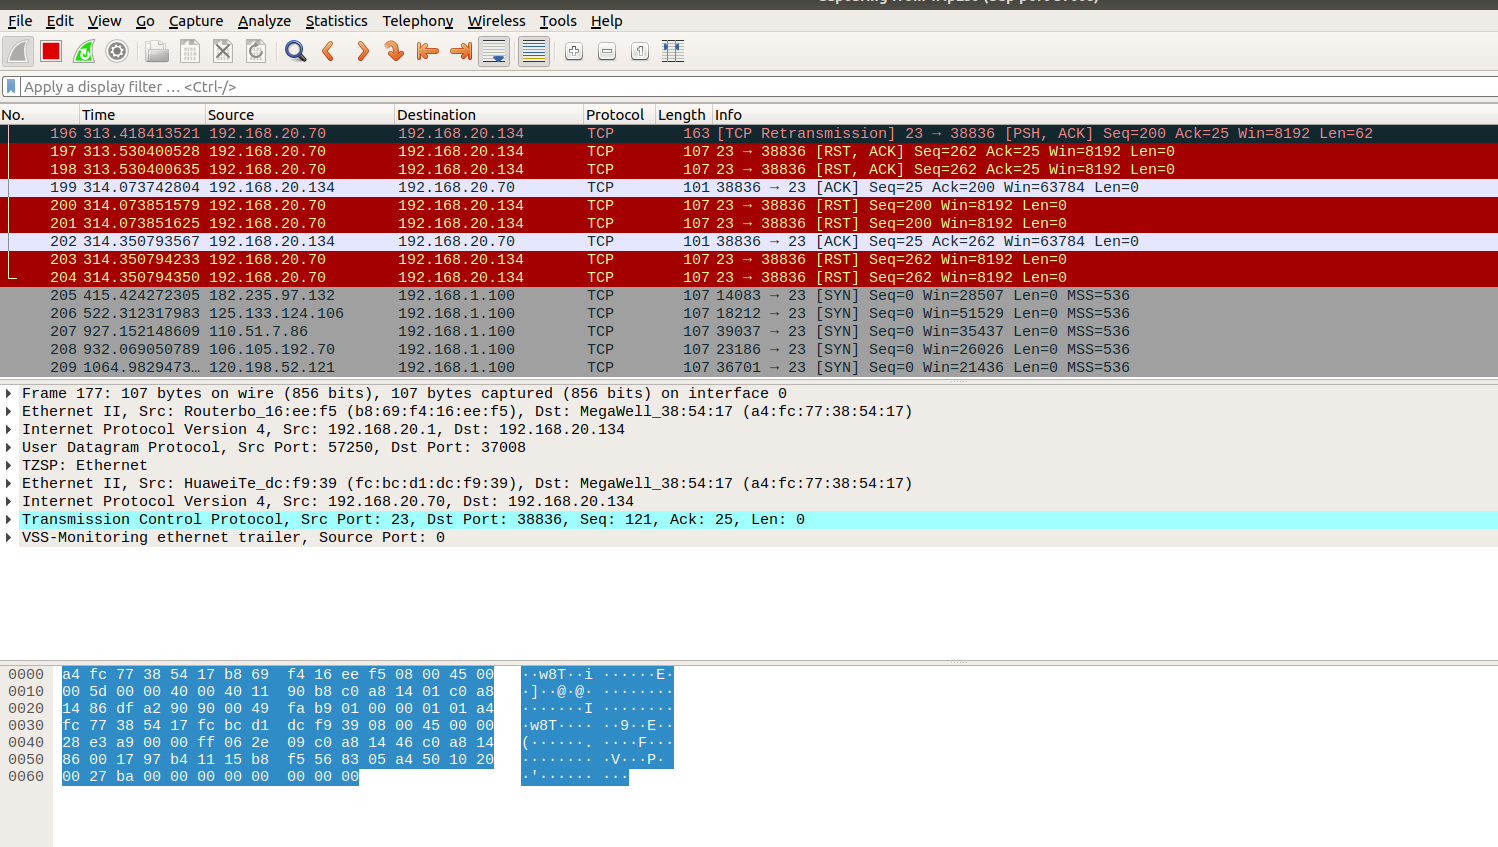1498x847 pixels.
Task: Zoom in on packet list text
Action: (x=573, y=52)
